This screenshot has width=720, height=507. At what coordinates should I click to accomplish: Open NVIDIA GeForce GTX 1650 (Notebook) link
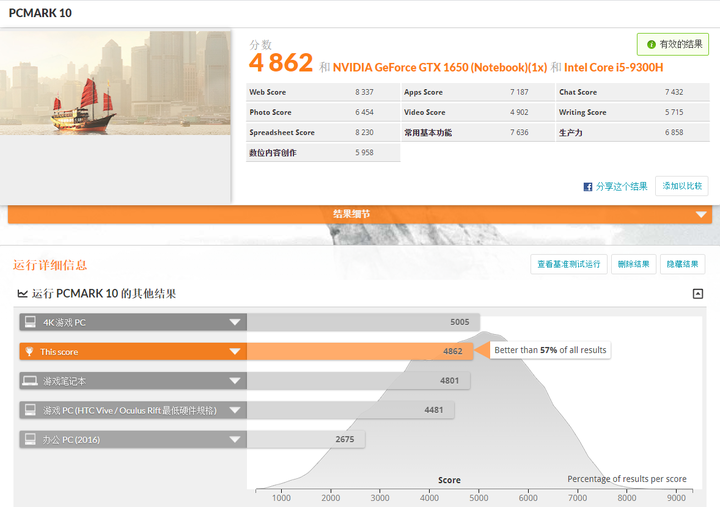[440, 68]
